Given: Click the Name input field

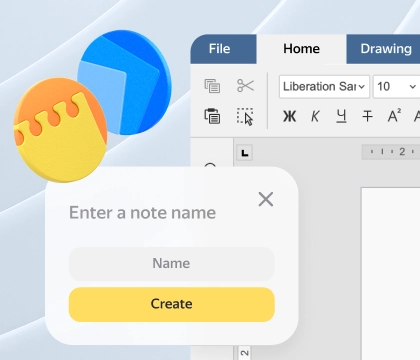Looking at the screenshot, I should 172,264.
